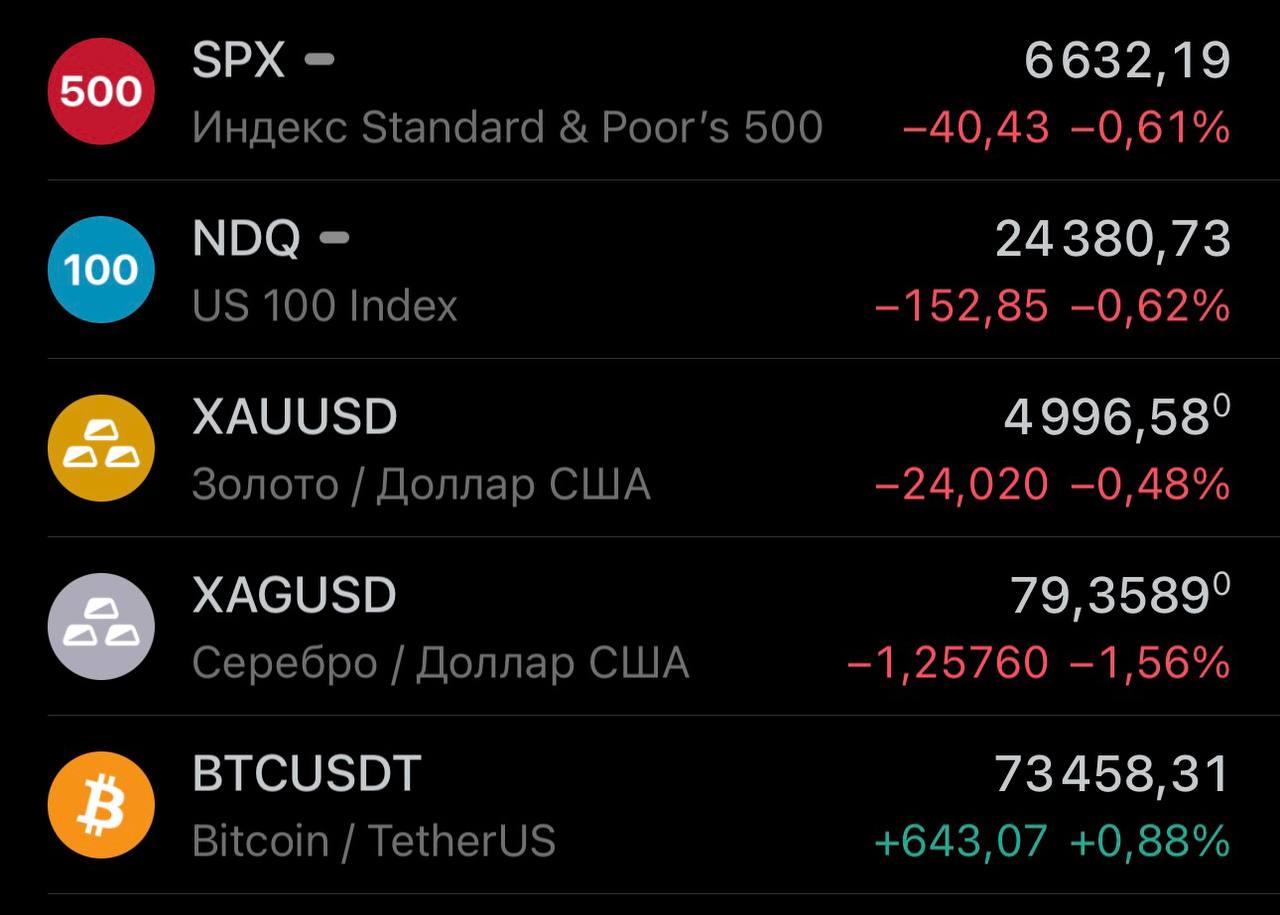Open the BTCUSDT ticker name
The height and width of the screenshot is (915, 1280).
pyautogui.click(x=307, y=774)
